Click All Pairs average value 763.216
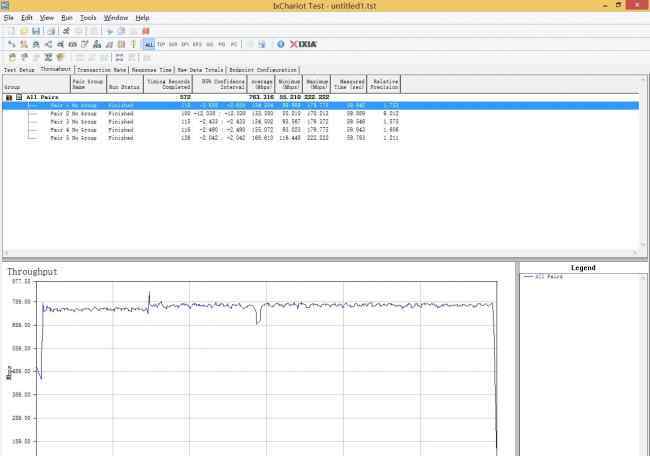The image size is (650, 456). point(261,97)
